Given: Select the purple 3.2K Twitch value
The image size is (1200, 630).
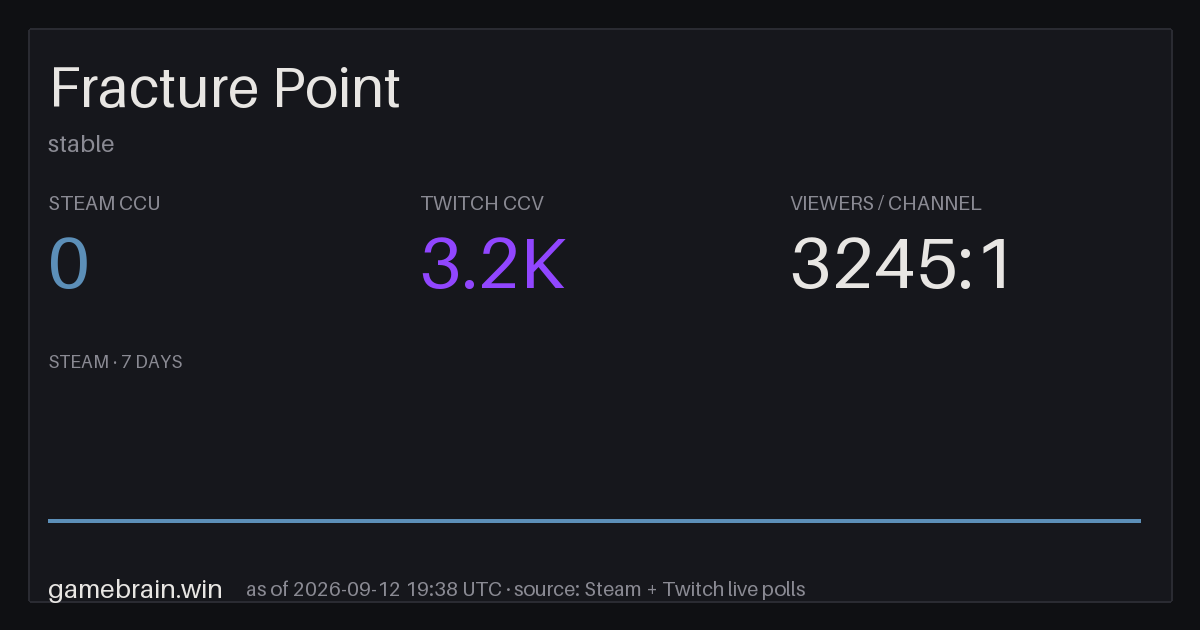Looking at the screenshot, I should (x=493, y=264).
